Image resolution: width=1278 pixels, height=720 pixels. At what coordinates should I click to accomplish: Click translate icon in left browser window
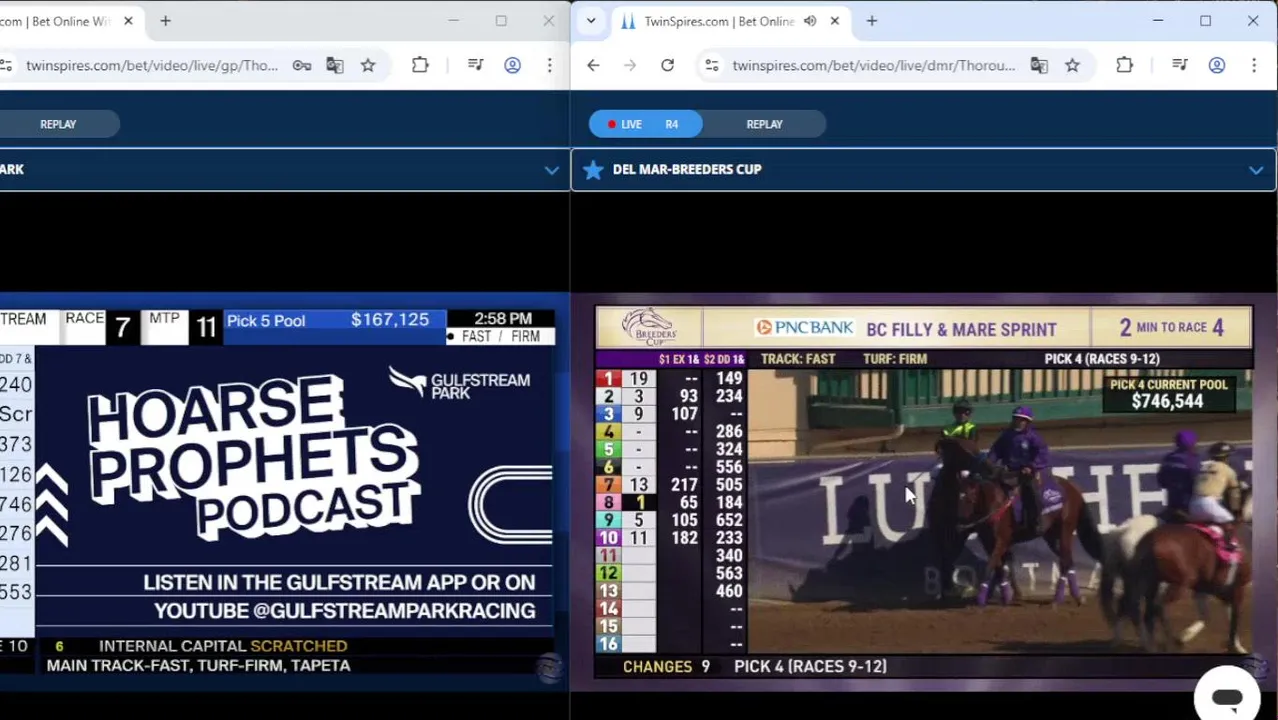(335, 65)
